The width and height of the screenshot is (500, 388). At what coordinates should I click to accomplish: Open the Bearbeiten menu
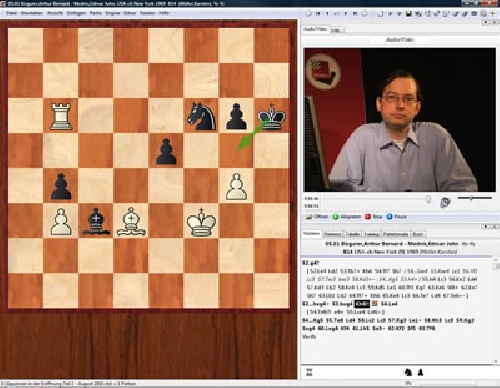tap(32, 13)
